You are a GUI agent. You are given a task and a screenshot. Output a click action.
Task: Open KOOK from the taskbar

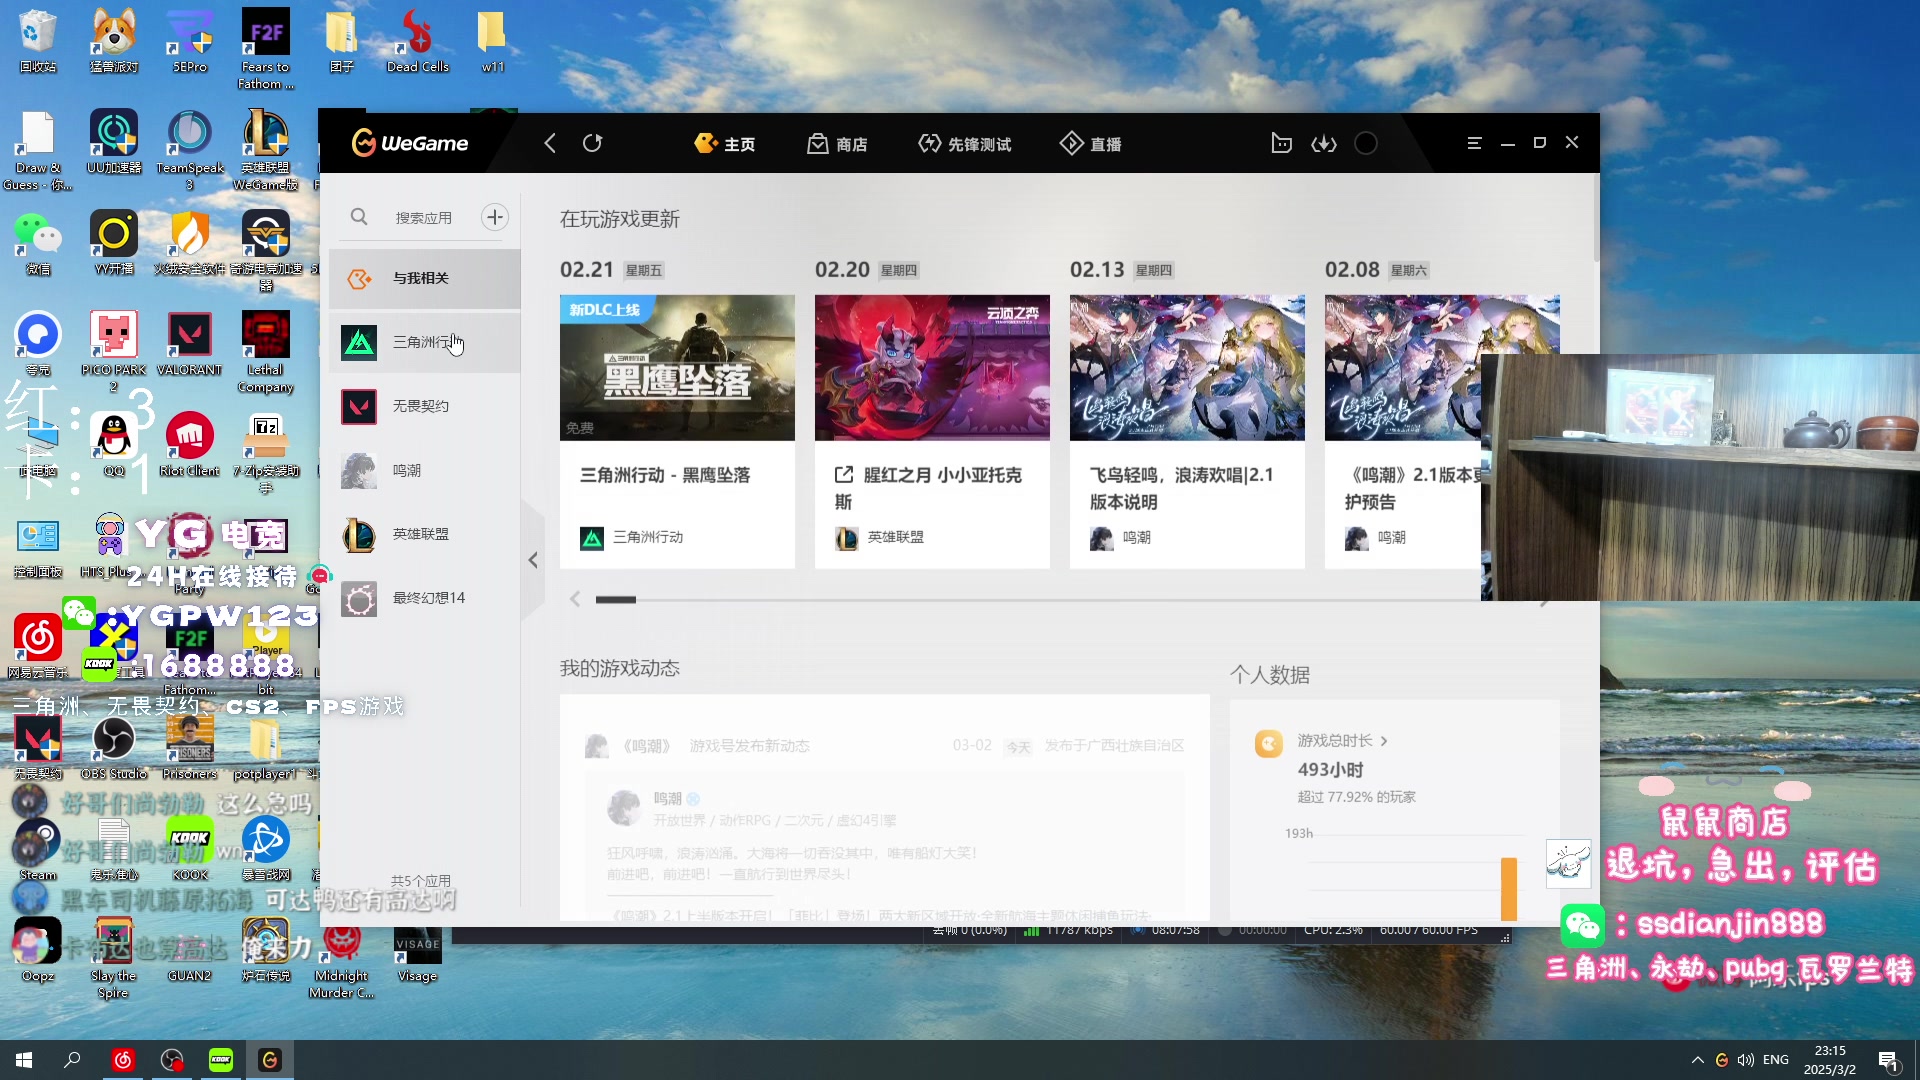(220, 1060)
